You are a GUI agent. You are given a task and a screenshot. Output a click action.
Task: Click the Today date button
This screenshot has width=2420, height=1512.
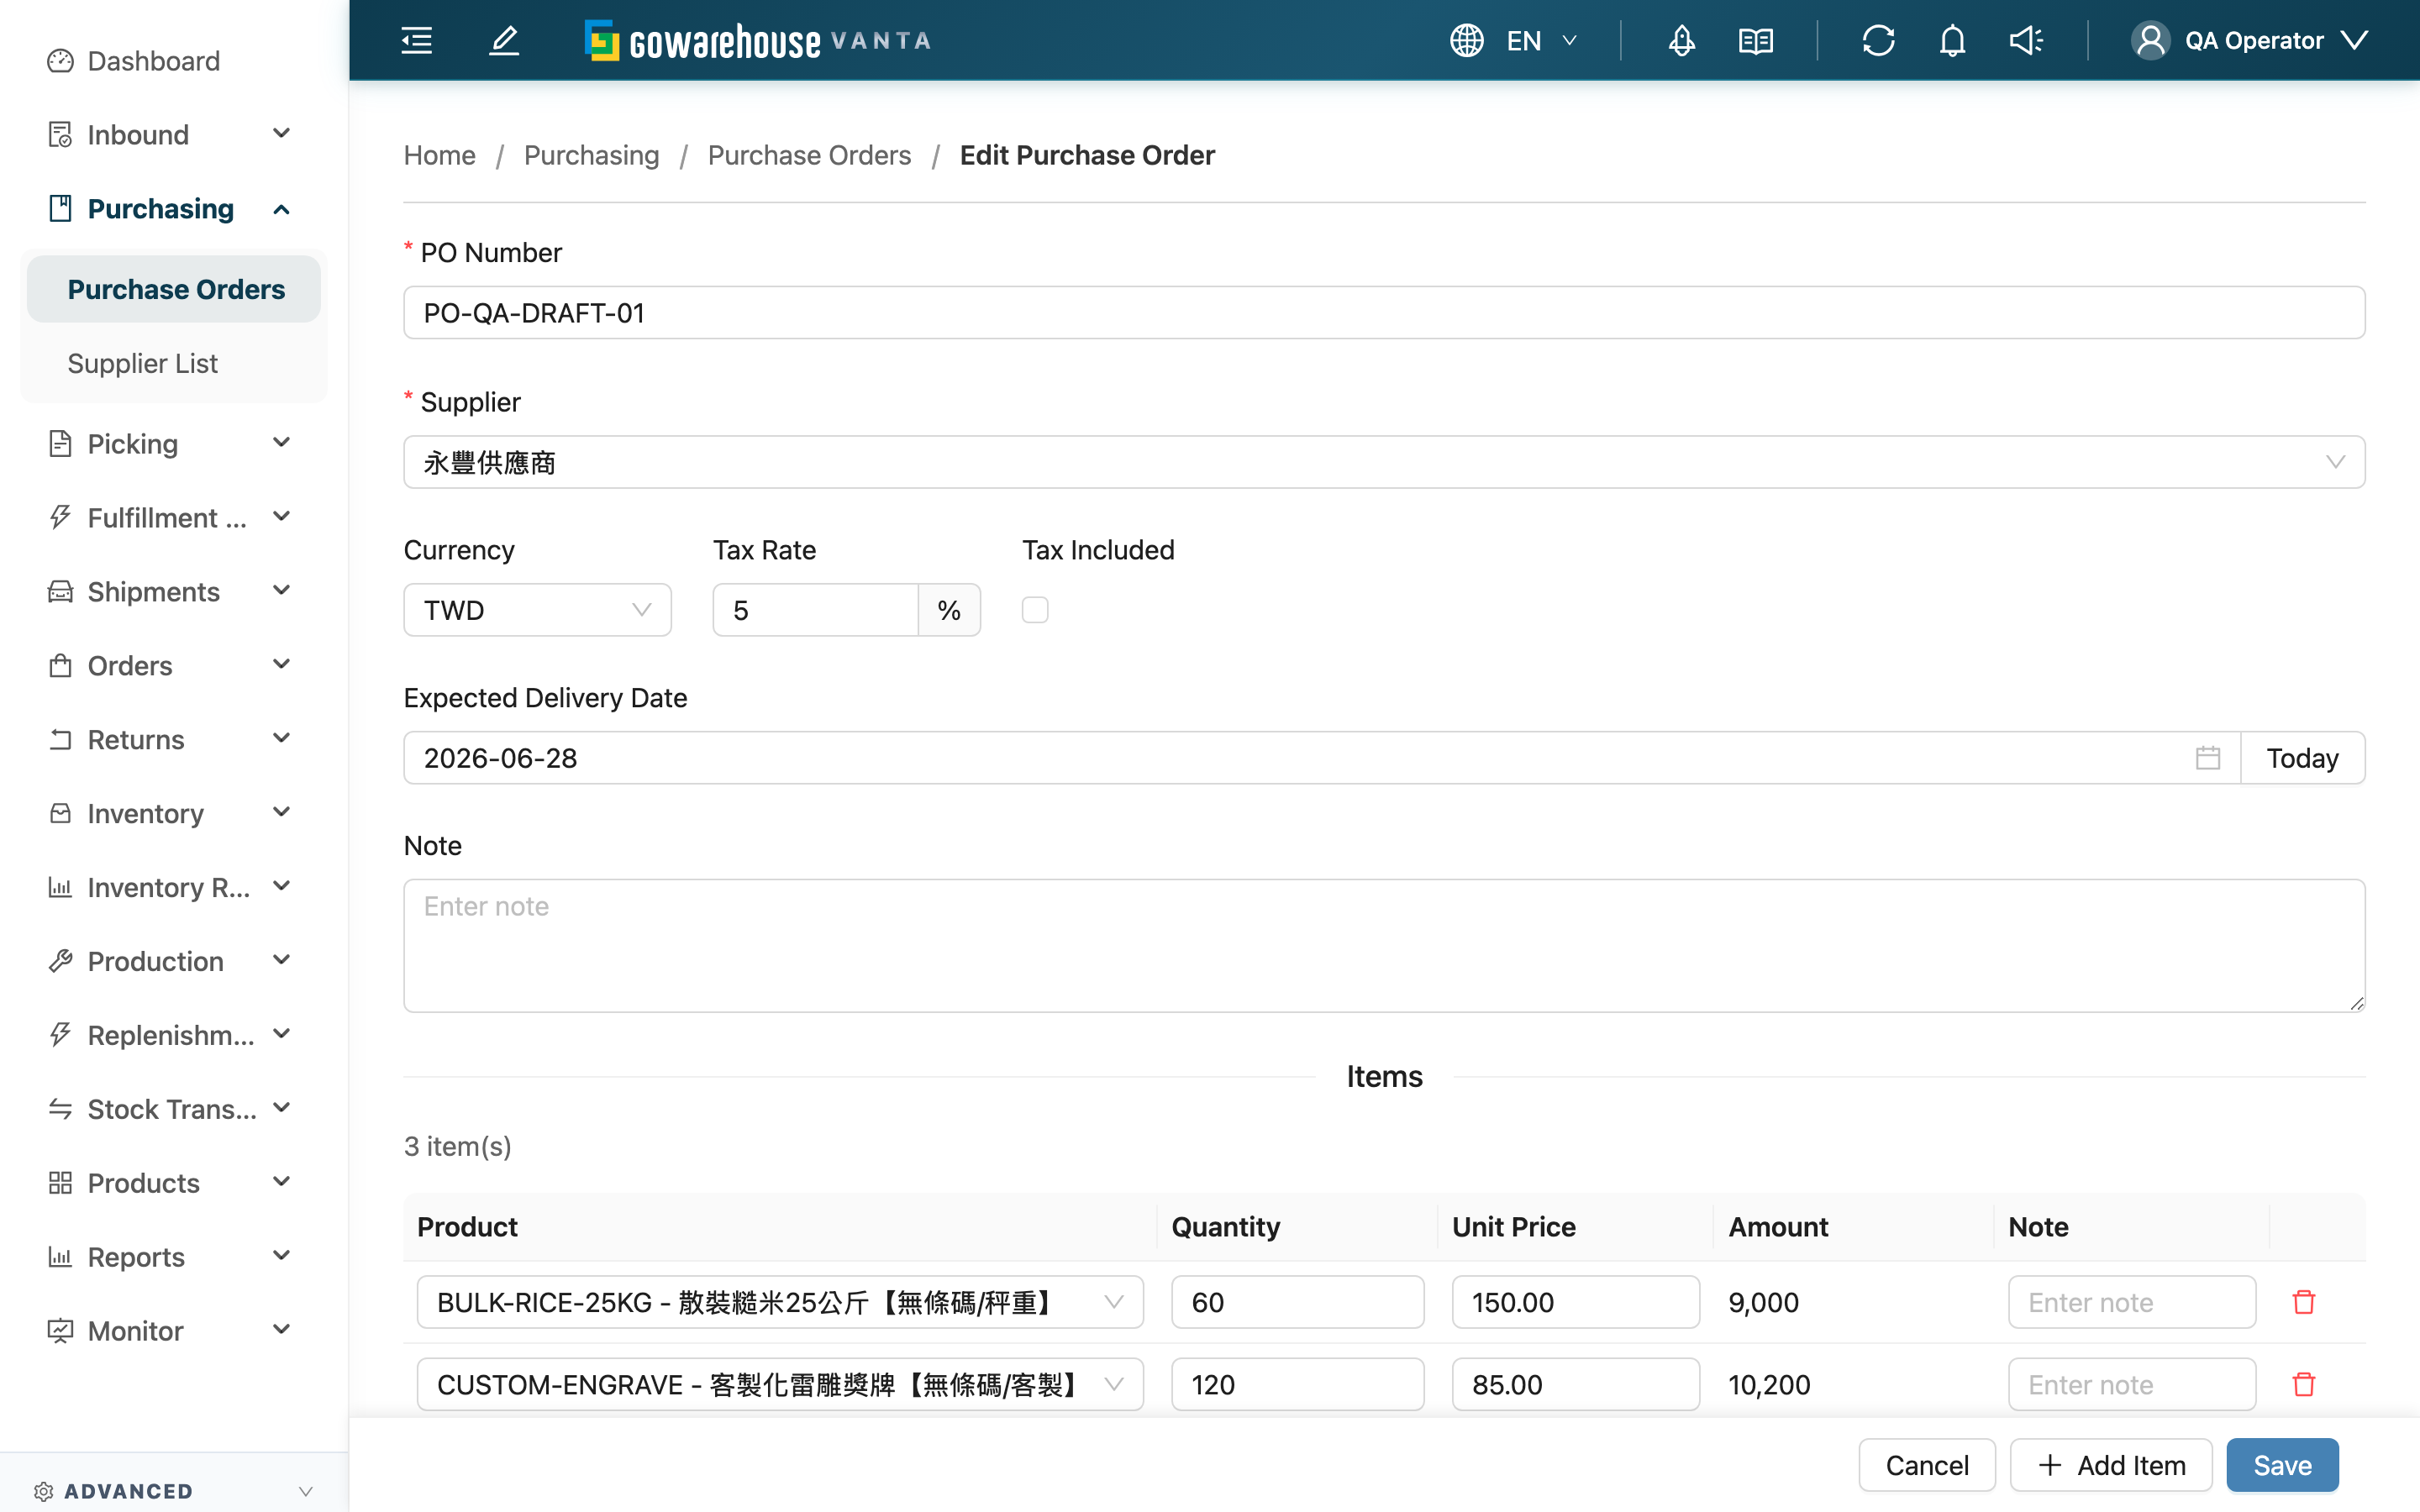[2302, 758]
